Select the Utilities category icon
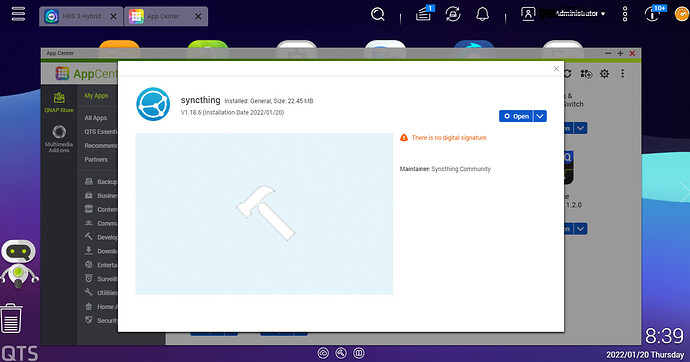This screenshot has height=362, width=690. pyautogui.click(x=88, y=293)
